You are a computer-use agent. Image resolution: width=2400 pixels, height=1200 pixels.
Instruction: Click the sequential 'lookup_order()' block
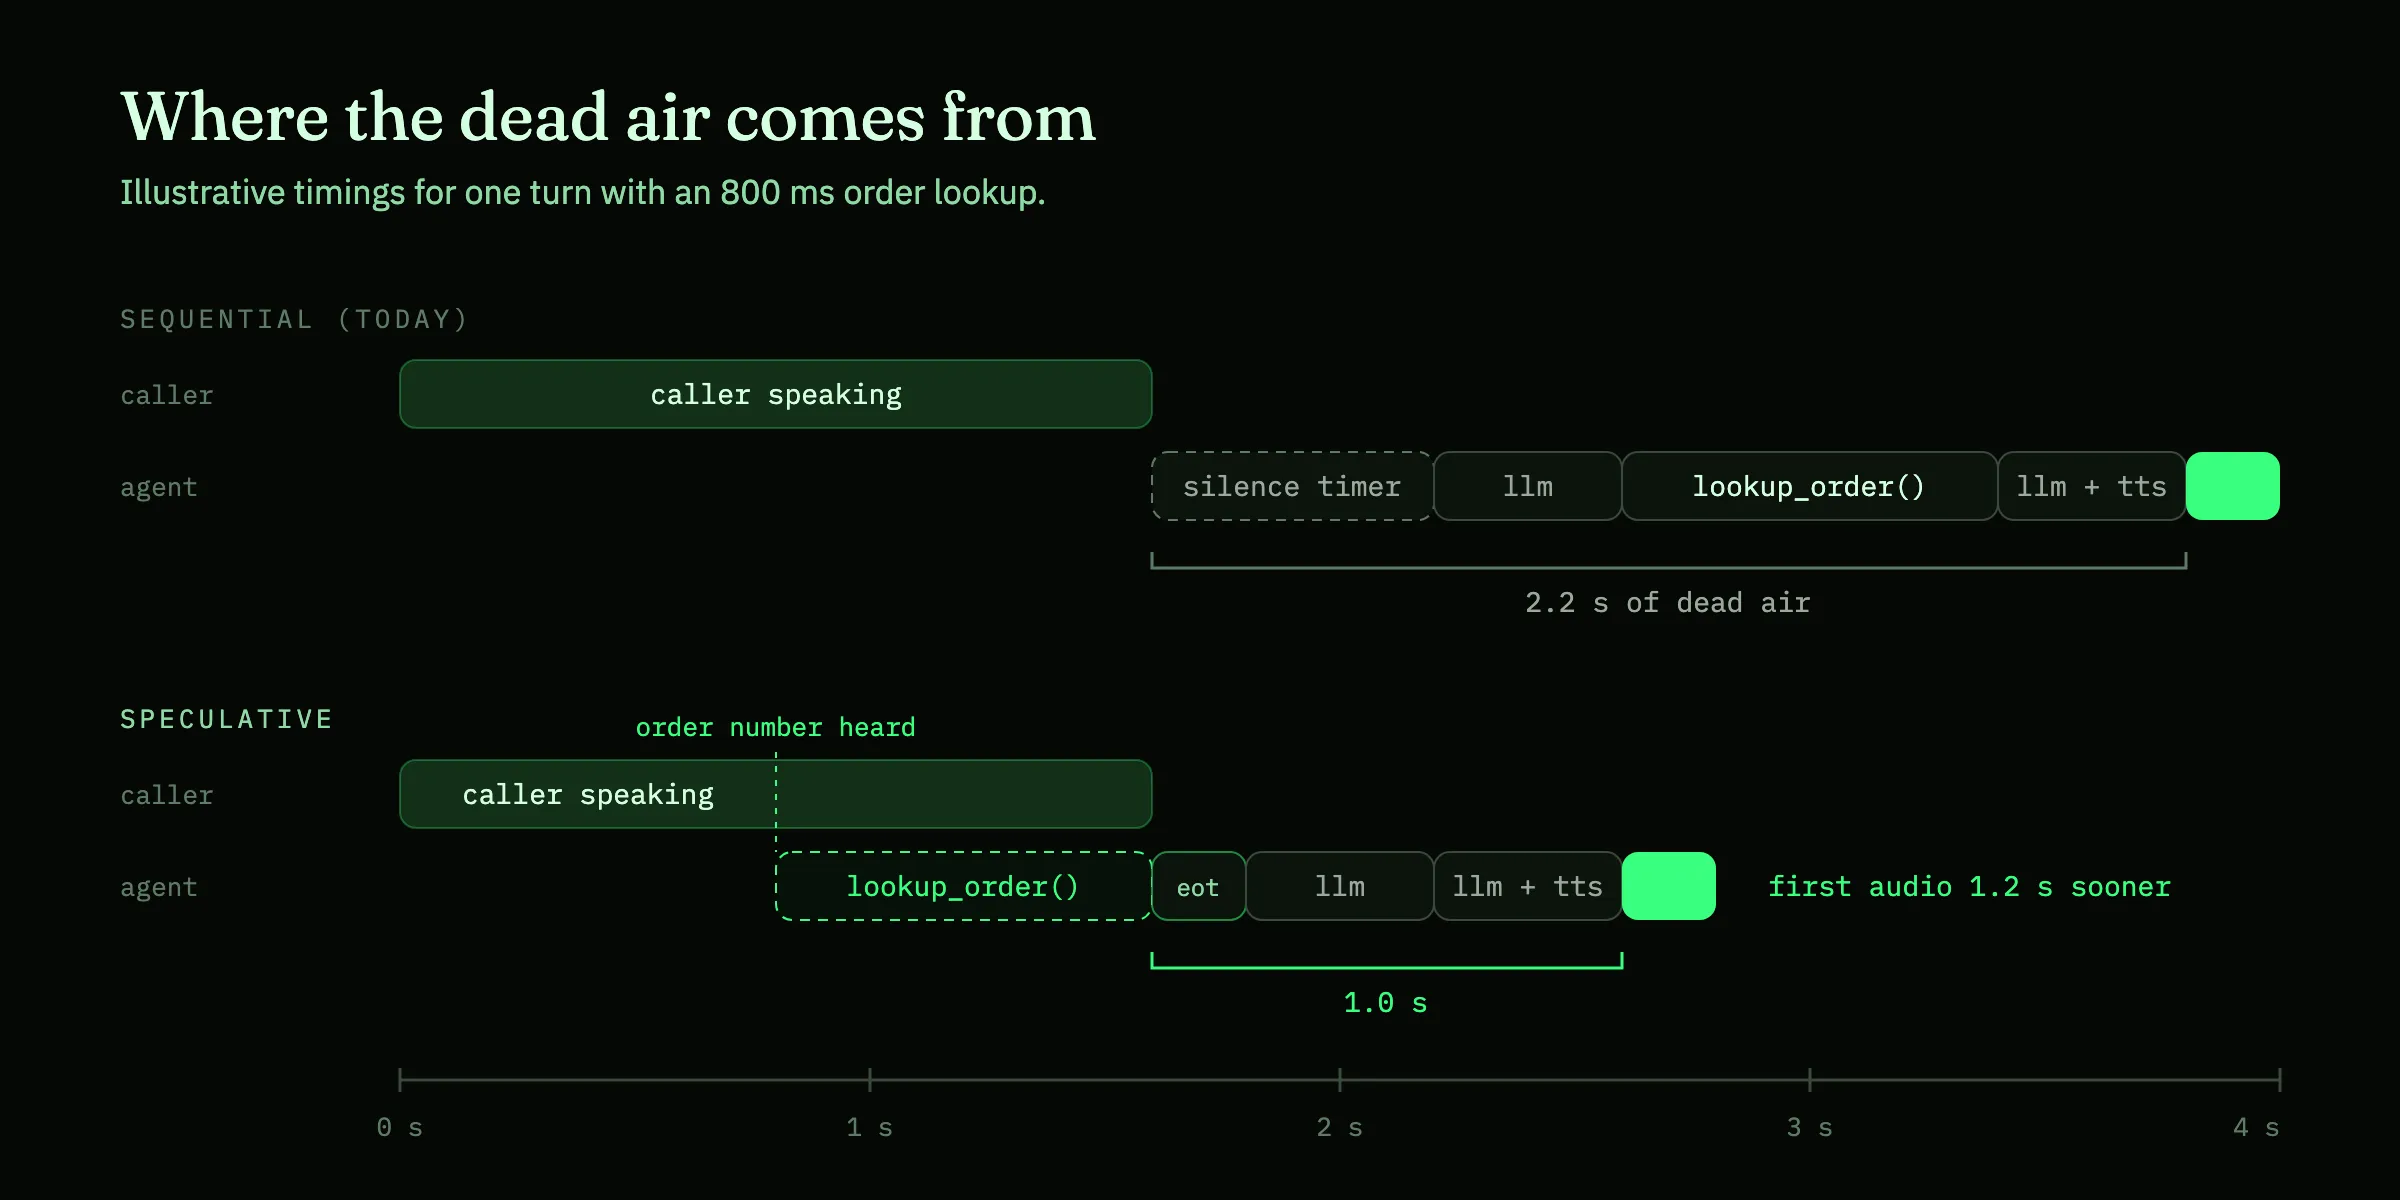[x=1809, y=486]
